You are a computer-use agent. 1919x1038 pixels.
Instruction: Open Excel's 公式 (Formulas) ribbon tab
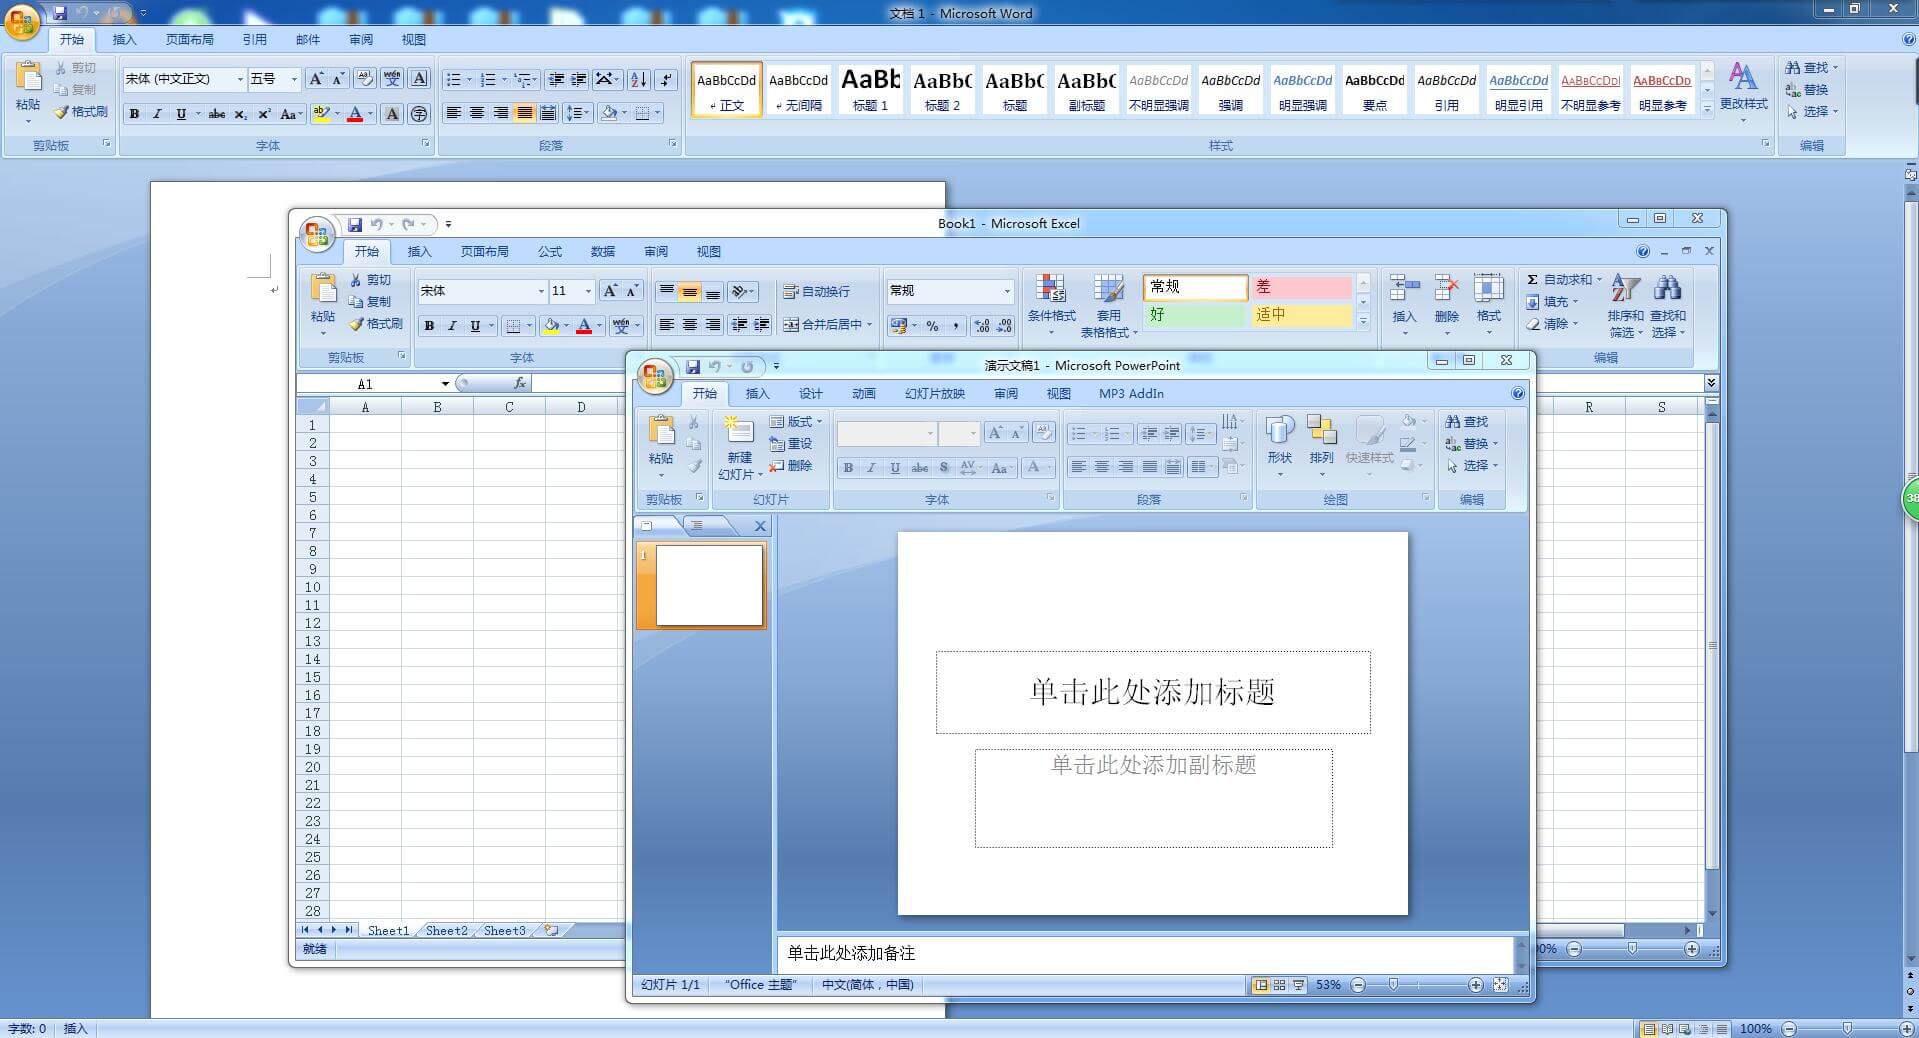pyautogui.click(x=549, y=252)
